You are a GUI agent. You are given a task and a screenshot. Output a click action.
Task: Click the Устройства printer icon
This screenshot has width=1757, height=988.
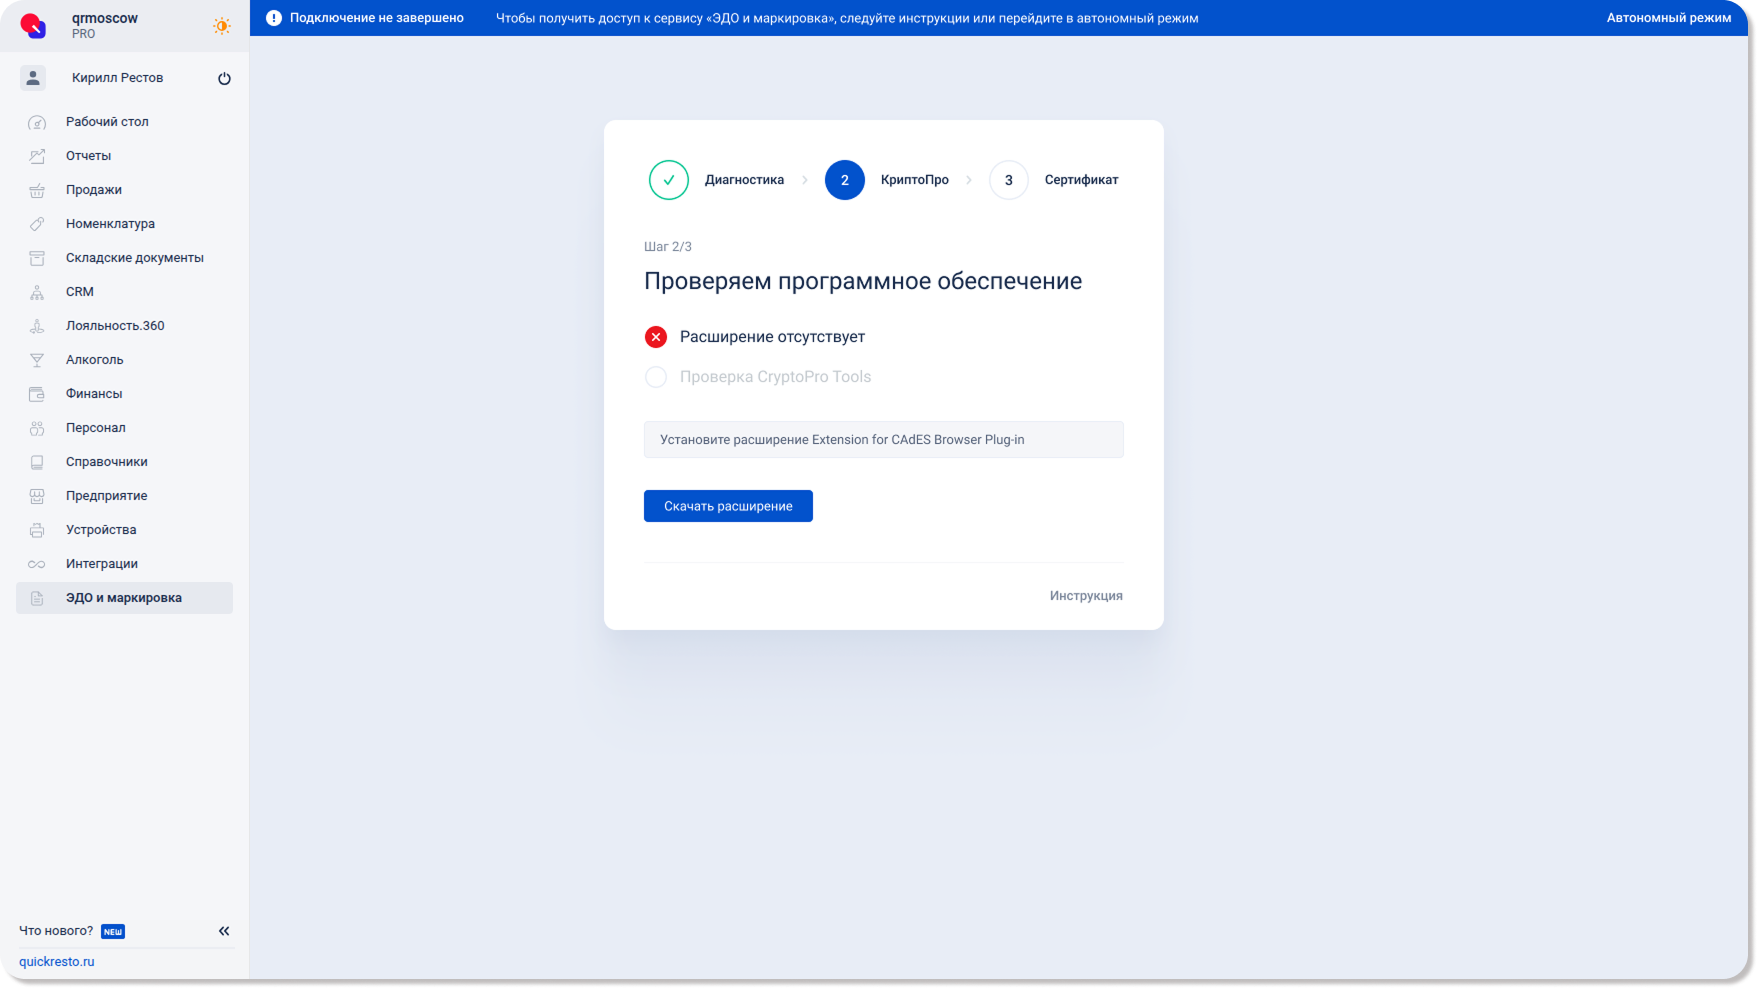37,530
